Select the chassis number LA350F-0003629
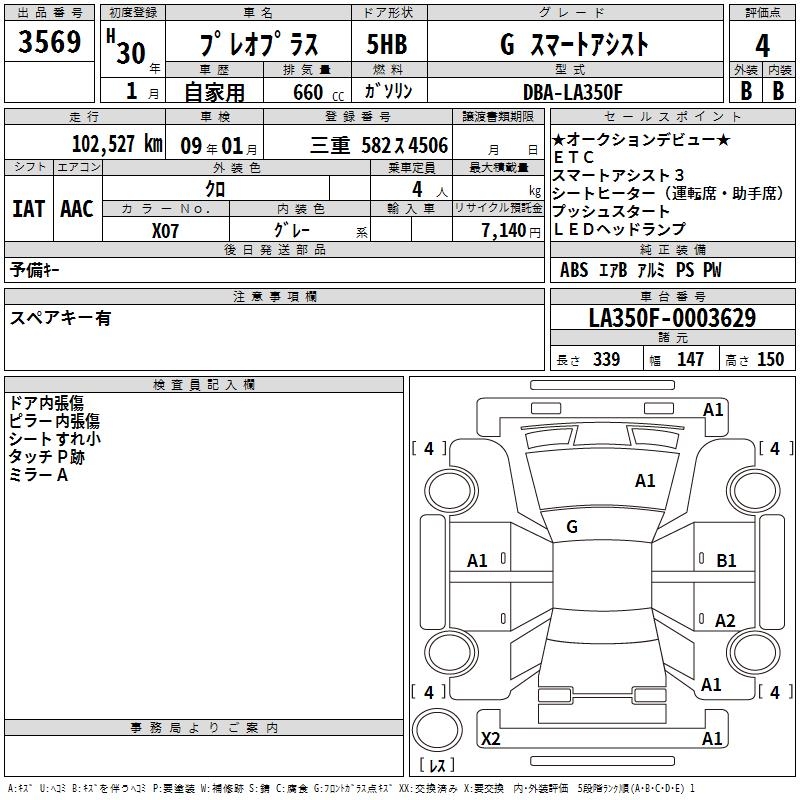This screenshot has height=800, width=800. pyautogui.click(x=672, y=318)
